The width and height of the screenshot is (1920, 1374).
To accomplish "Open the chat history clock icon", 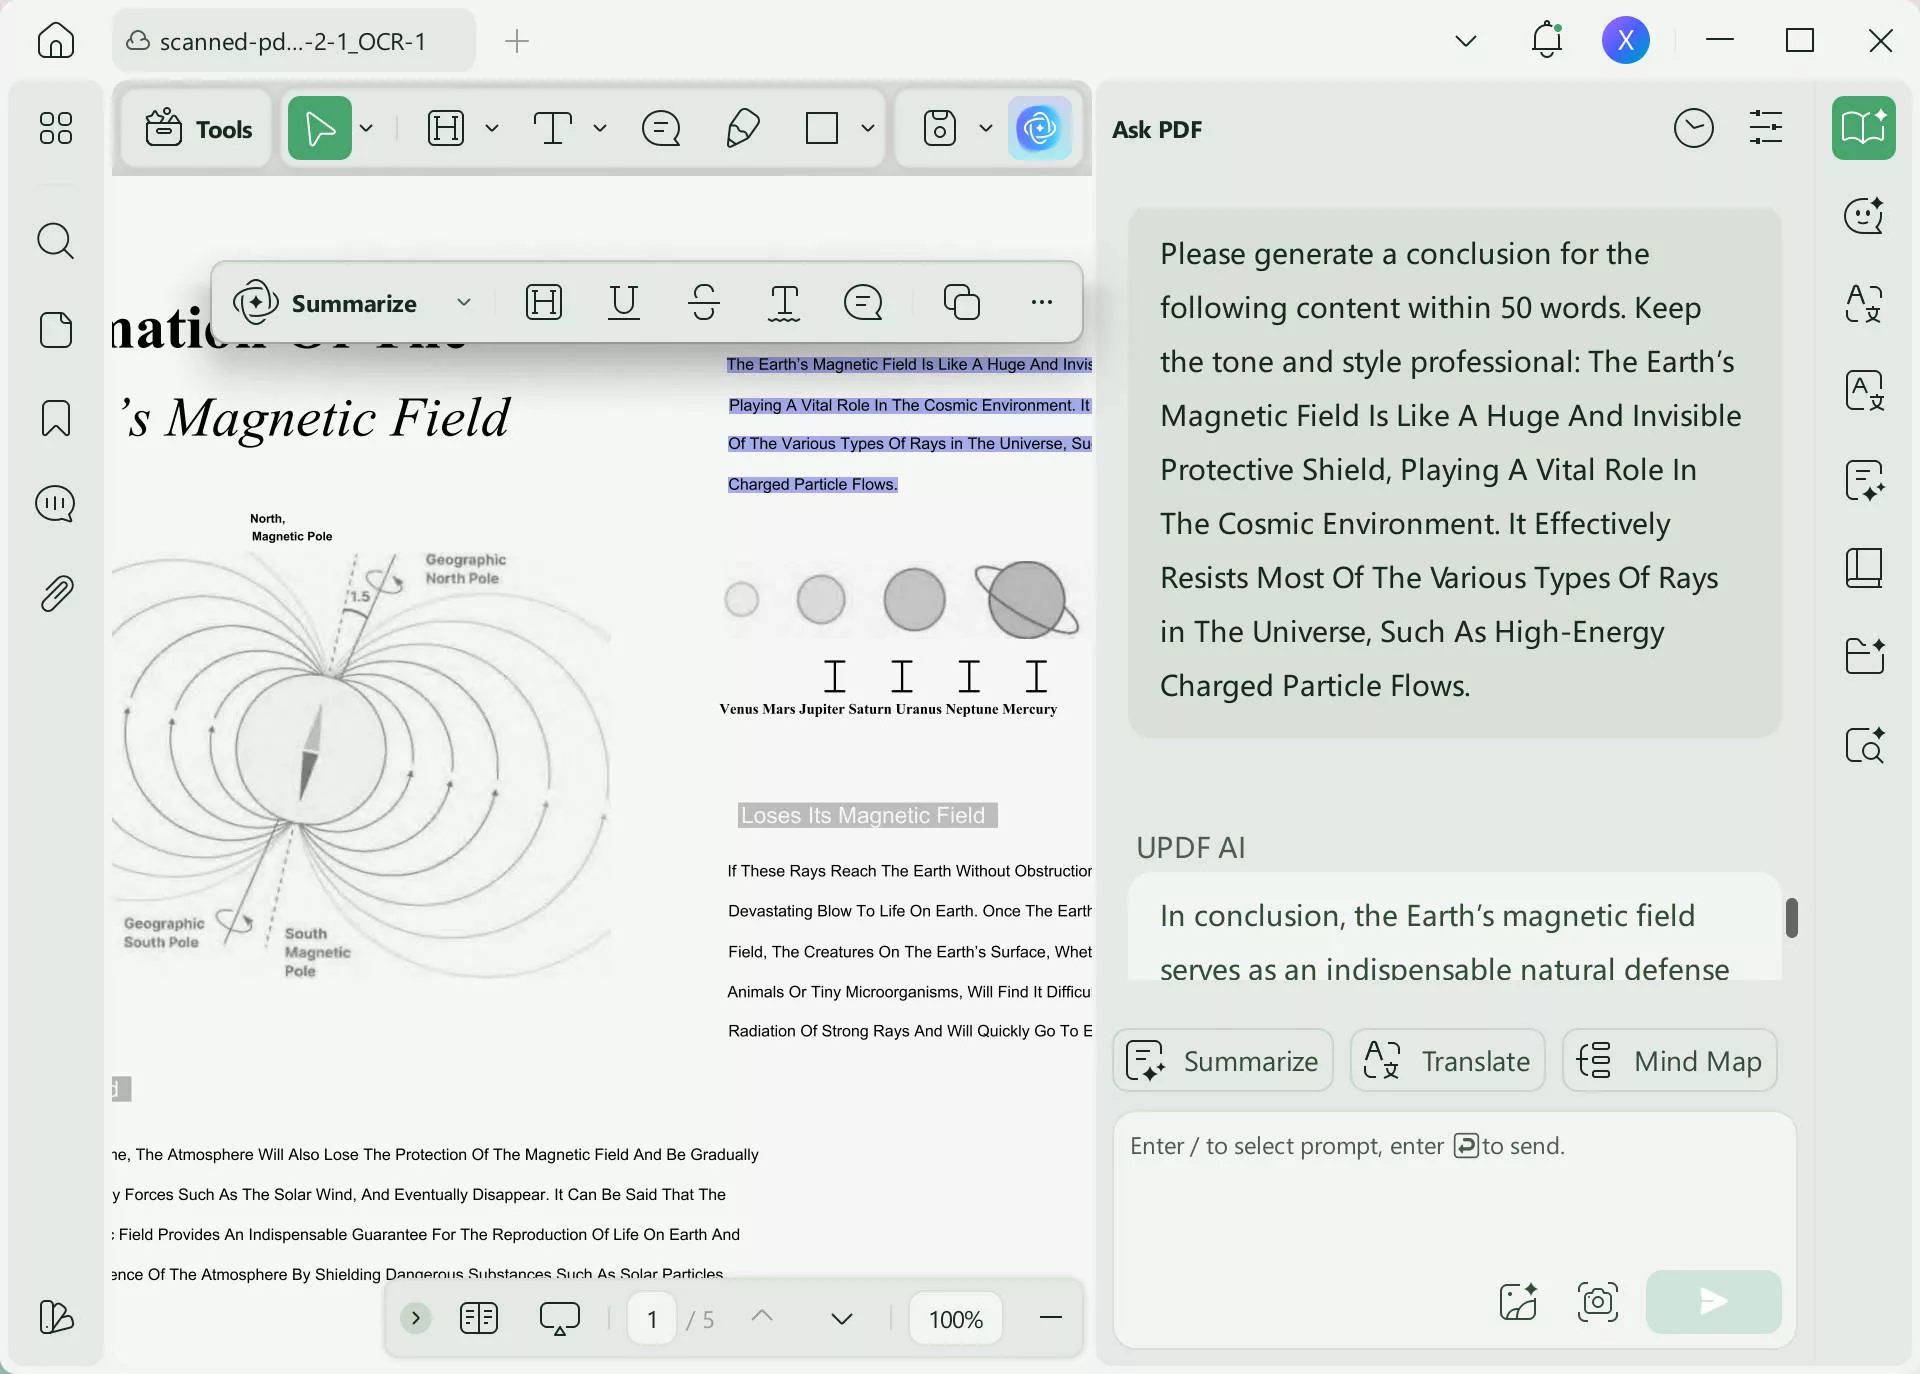I will (1693, 128).
